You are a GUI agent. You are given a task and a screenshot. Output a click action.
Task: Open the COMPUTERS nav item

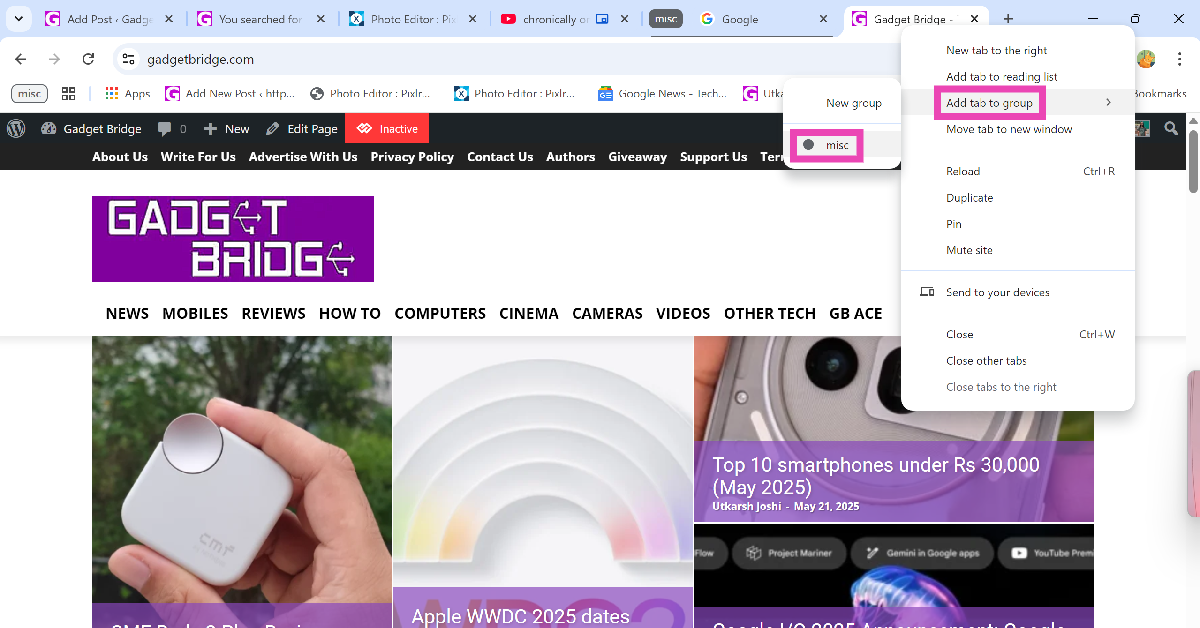pyautogui.click(x=440, y=313)
